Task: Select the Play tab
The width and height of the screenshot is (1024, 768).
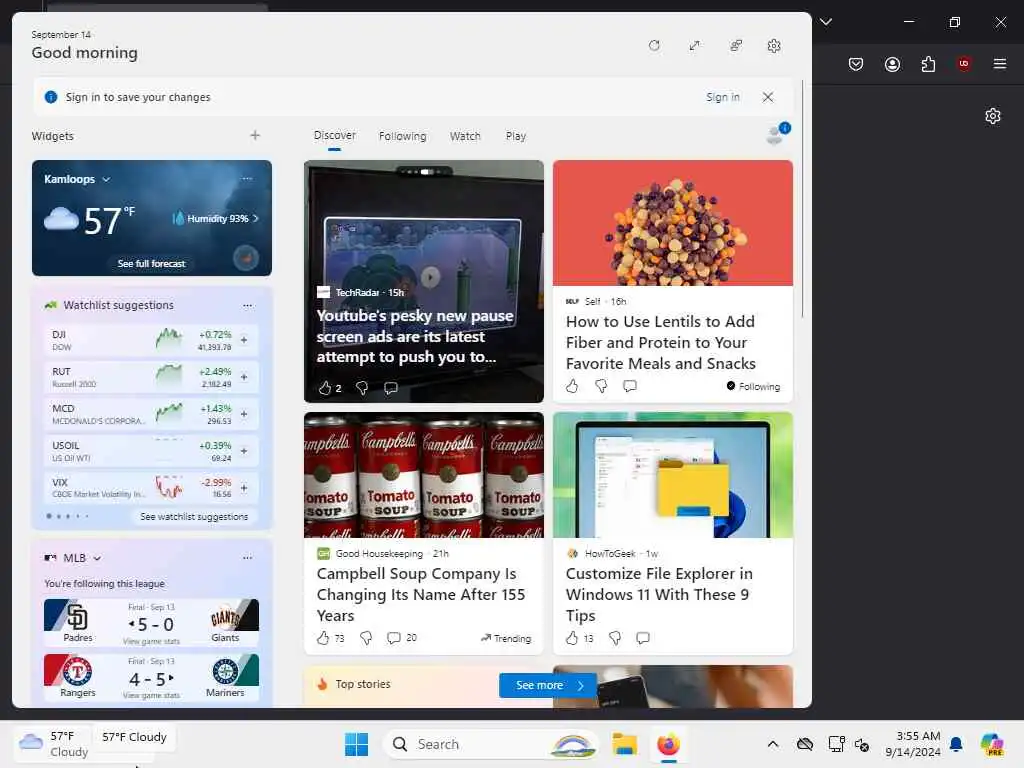Action: point(516,136)
